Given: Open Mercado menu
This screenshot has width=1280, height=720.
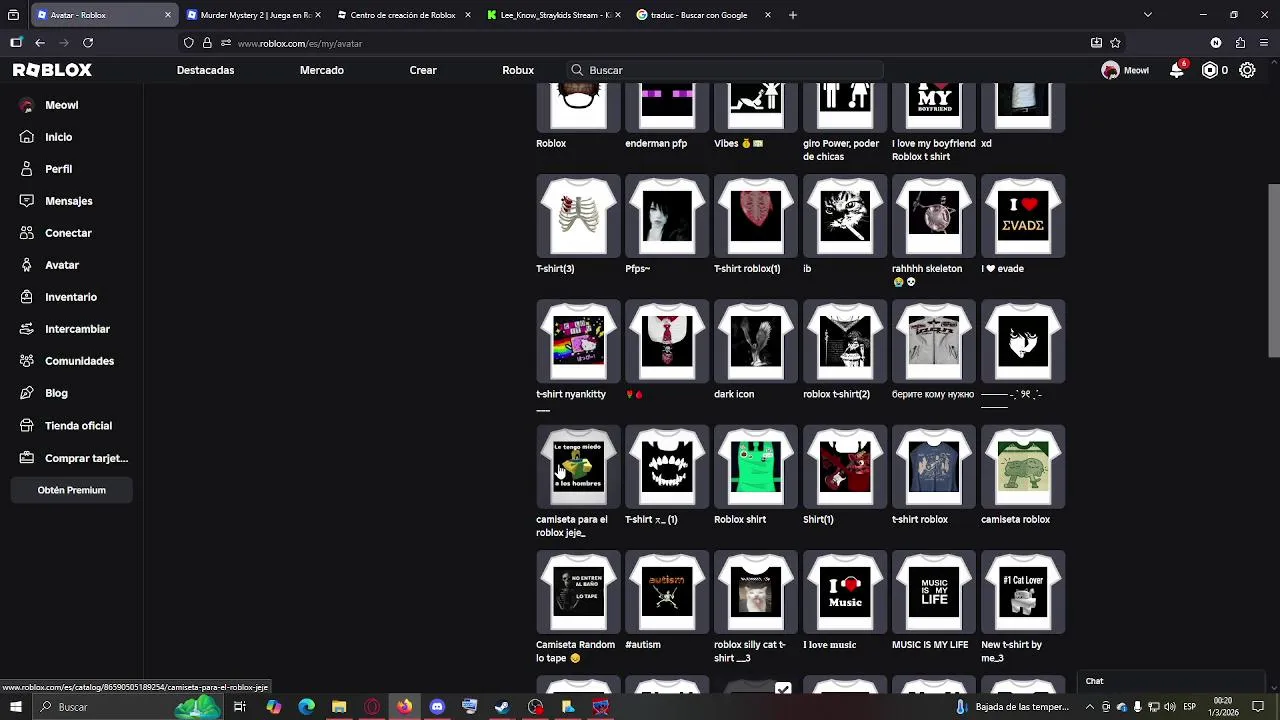Looking at the screenshot, I should (322, 70).
